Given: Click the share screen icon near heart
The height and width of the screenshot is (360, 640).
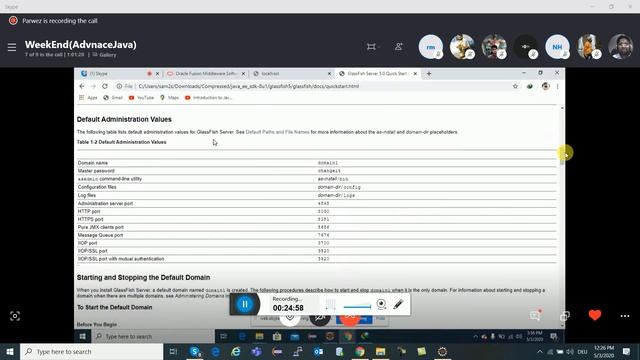Looking at the screenshot, I should [x=565, y=316].
